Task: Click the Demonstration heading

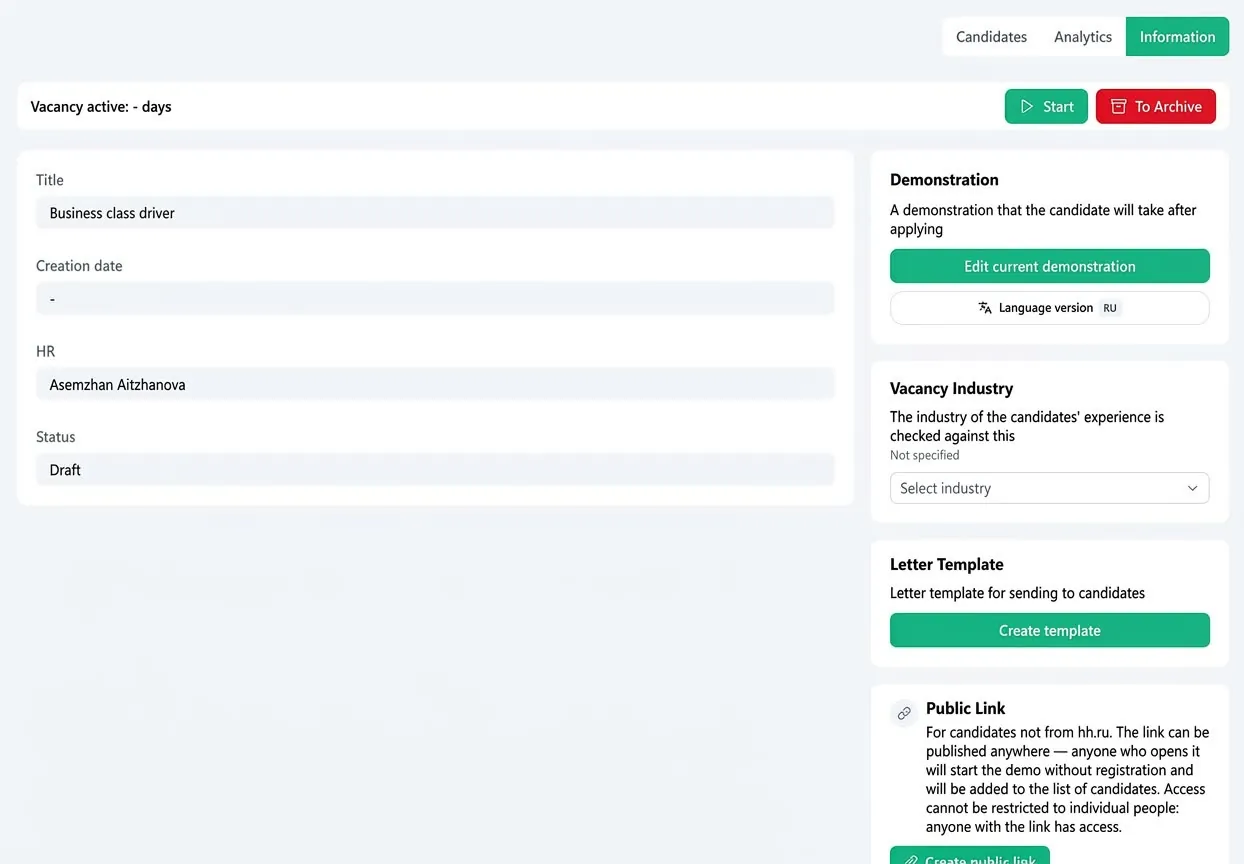Action: (944, 180)
